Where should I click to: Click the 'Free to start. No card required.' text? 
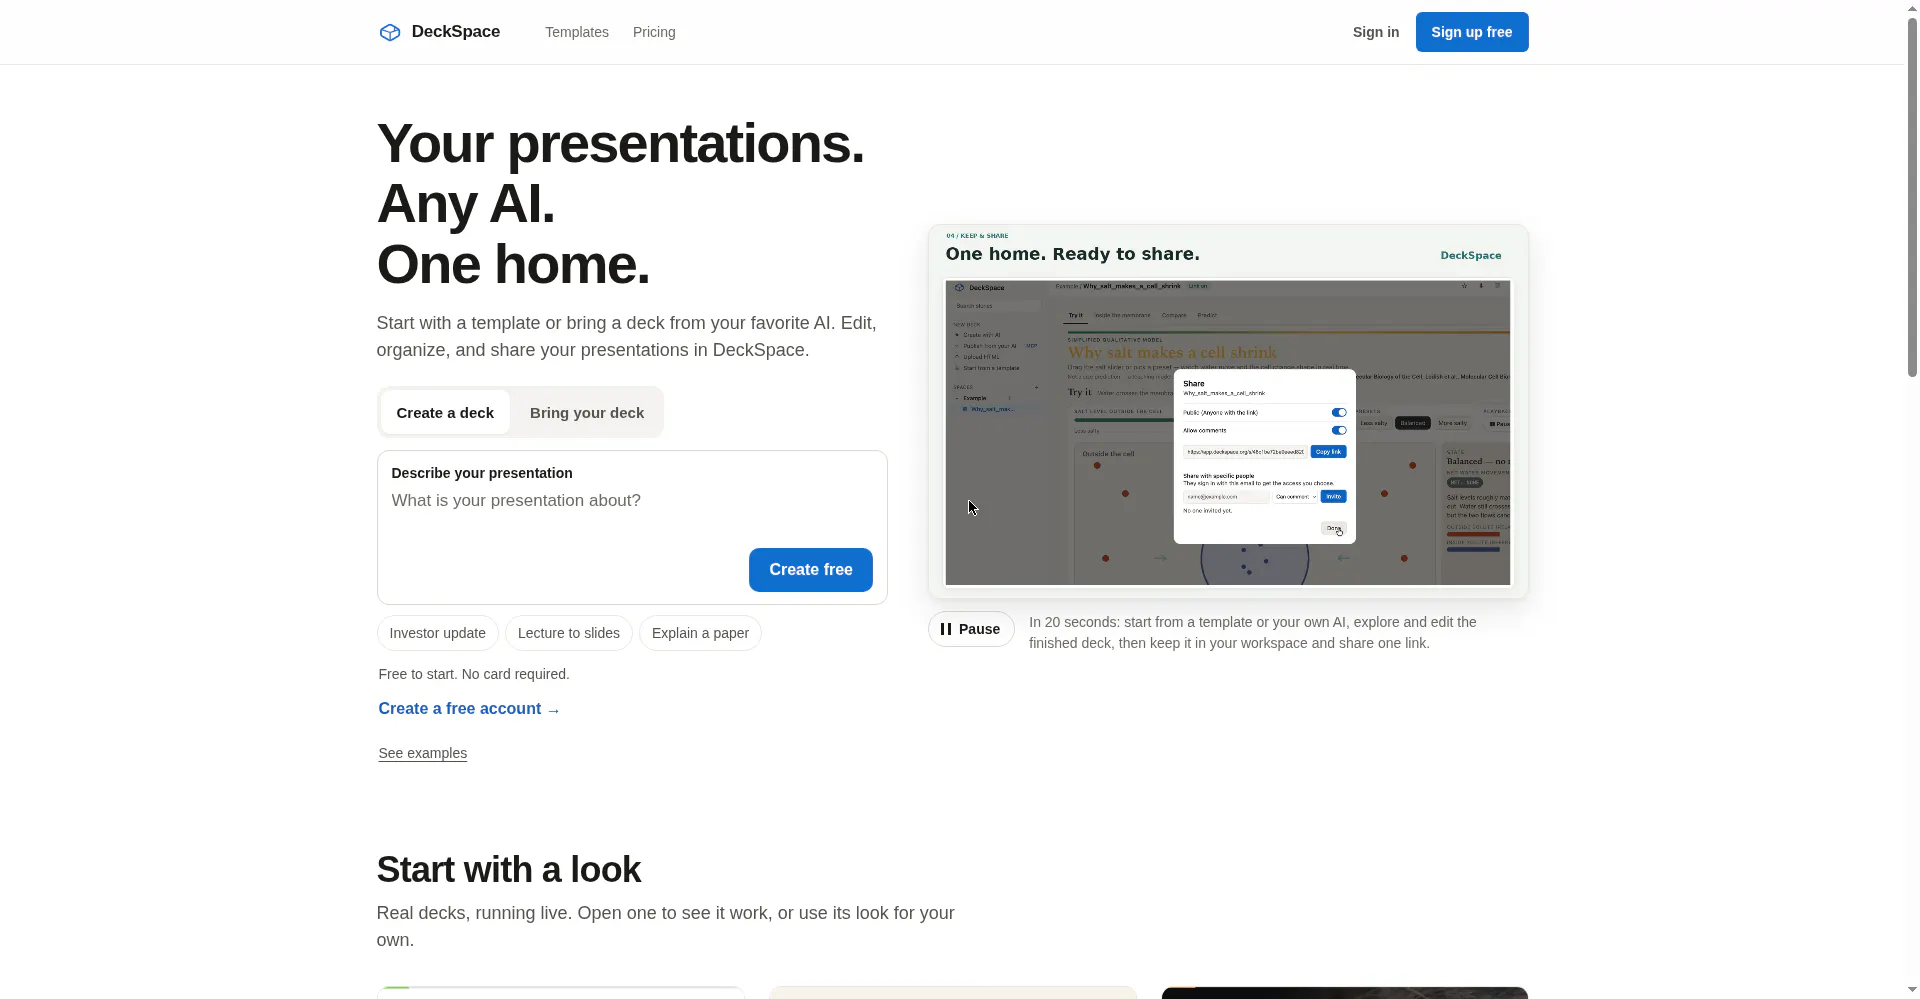(474, 674)
